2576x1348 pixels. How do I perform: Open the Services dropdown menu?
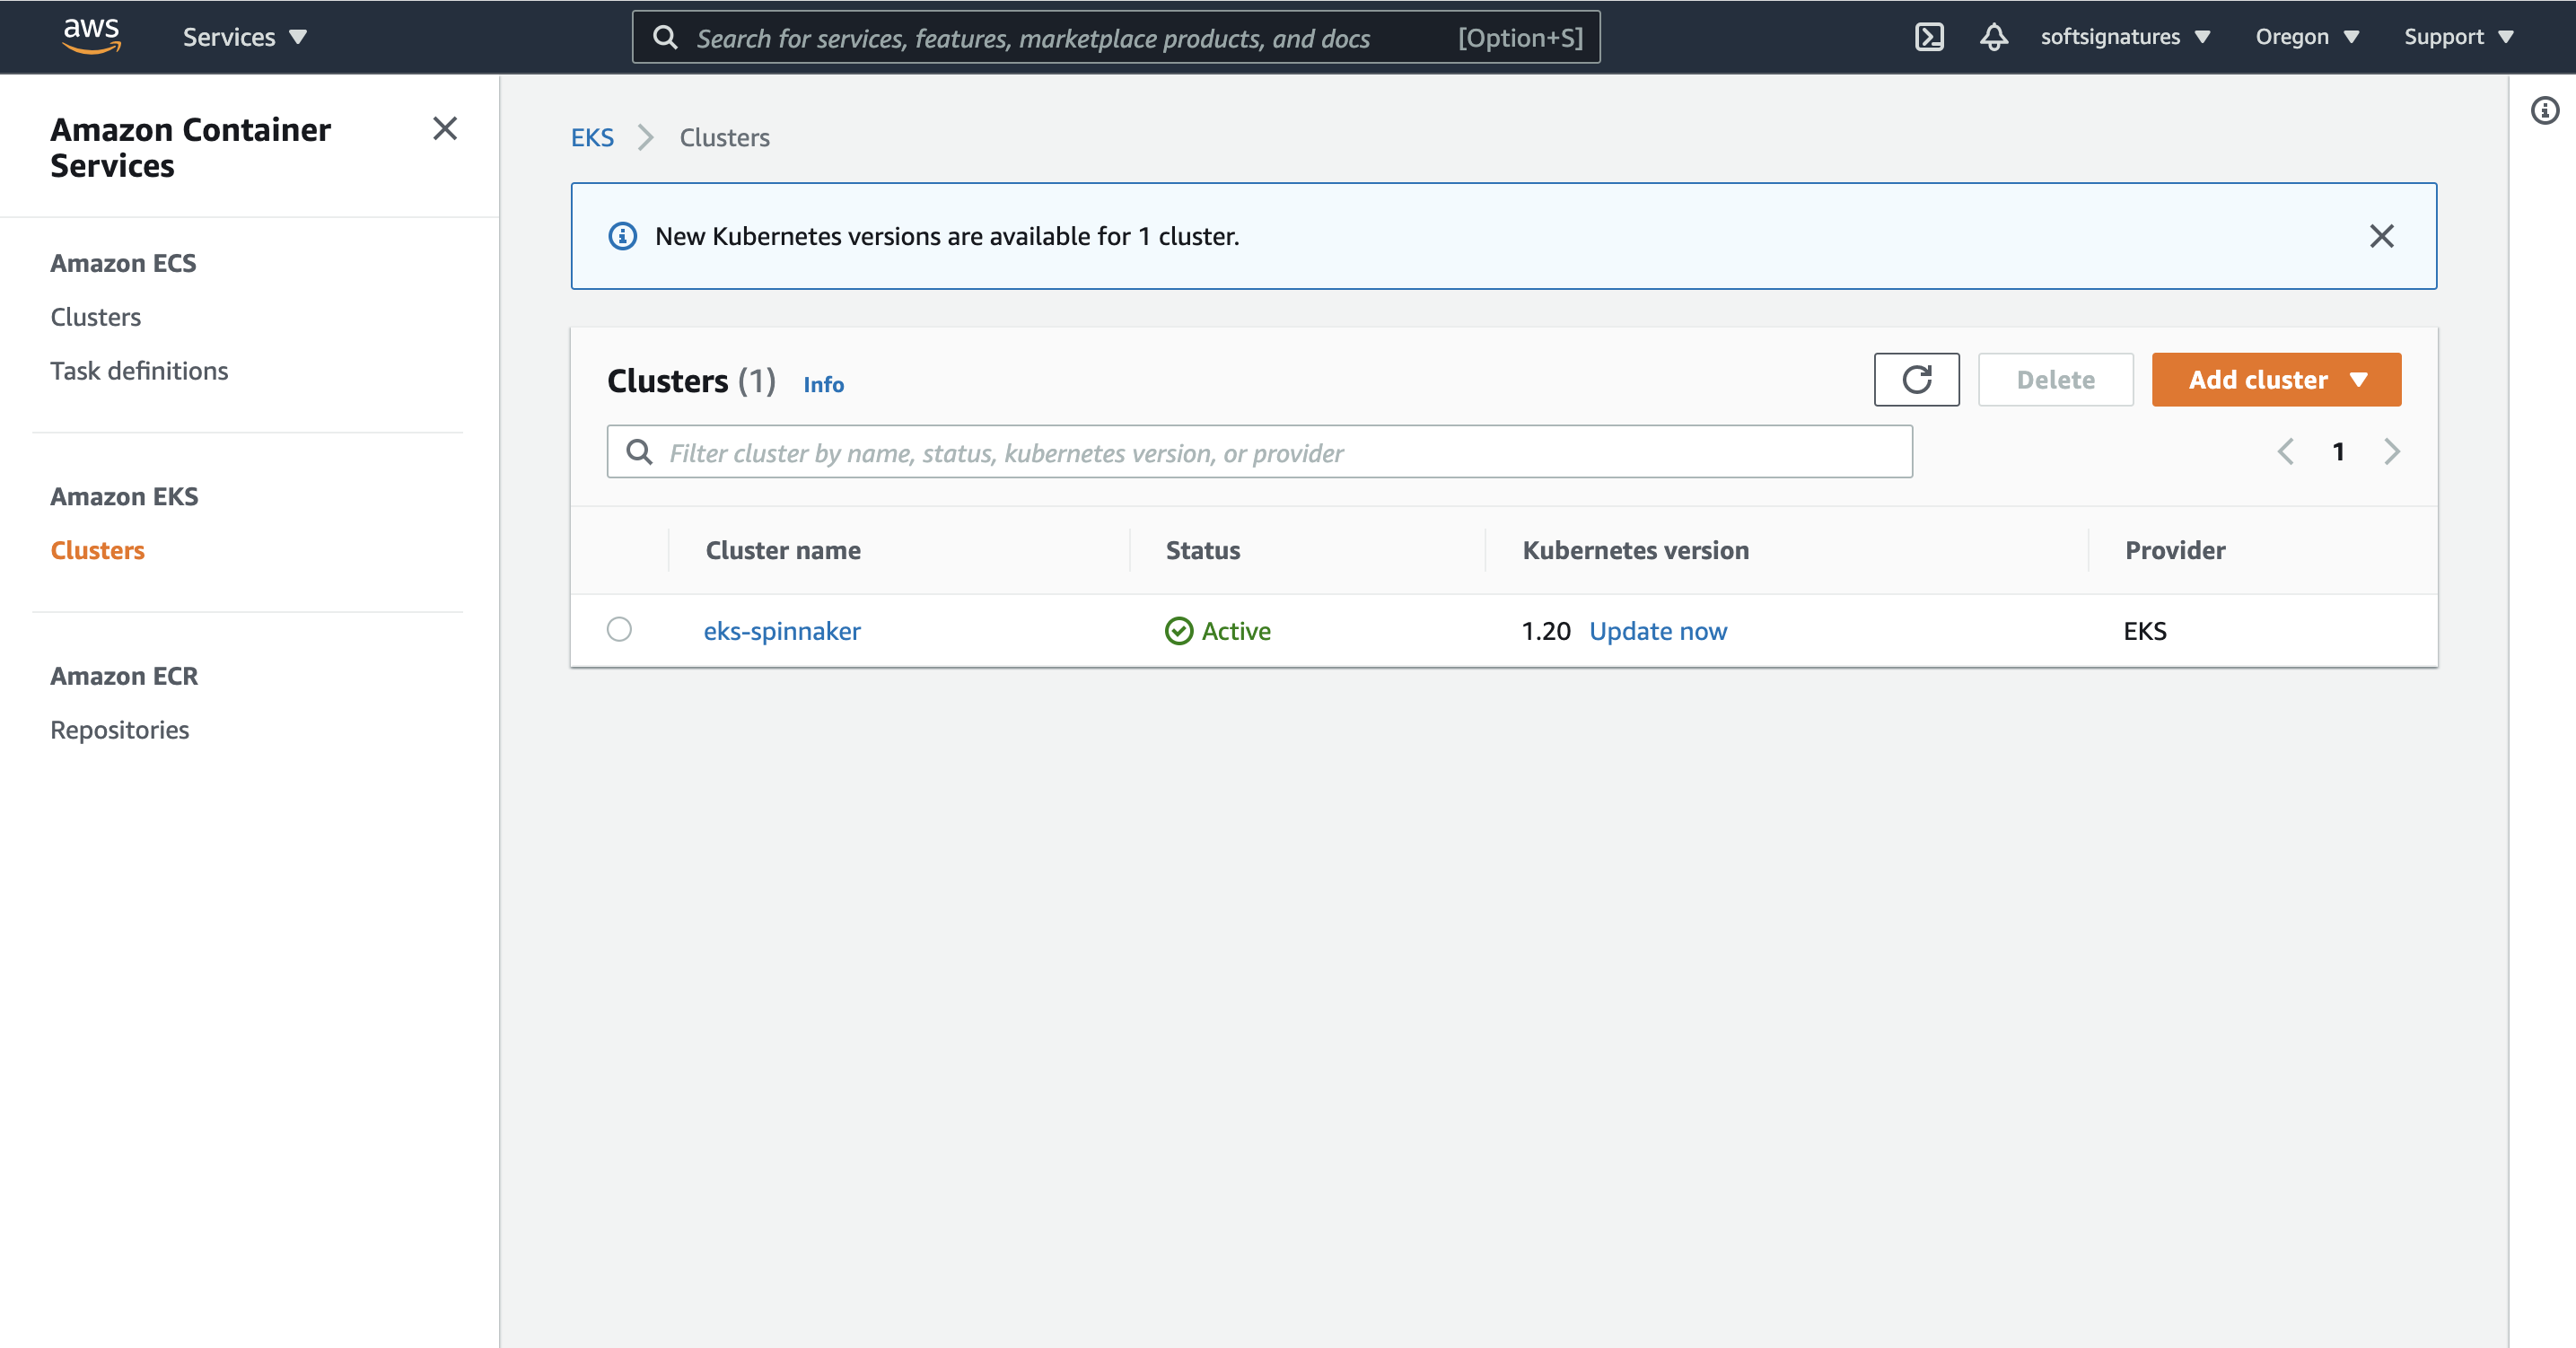tap(244, 37)
